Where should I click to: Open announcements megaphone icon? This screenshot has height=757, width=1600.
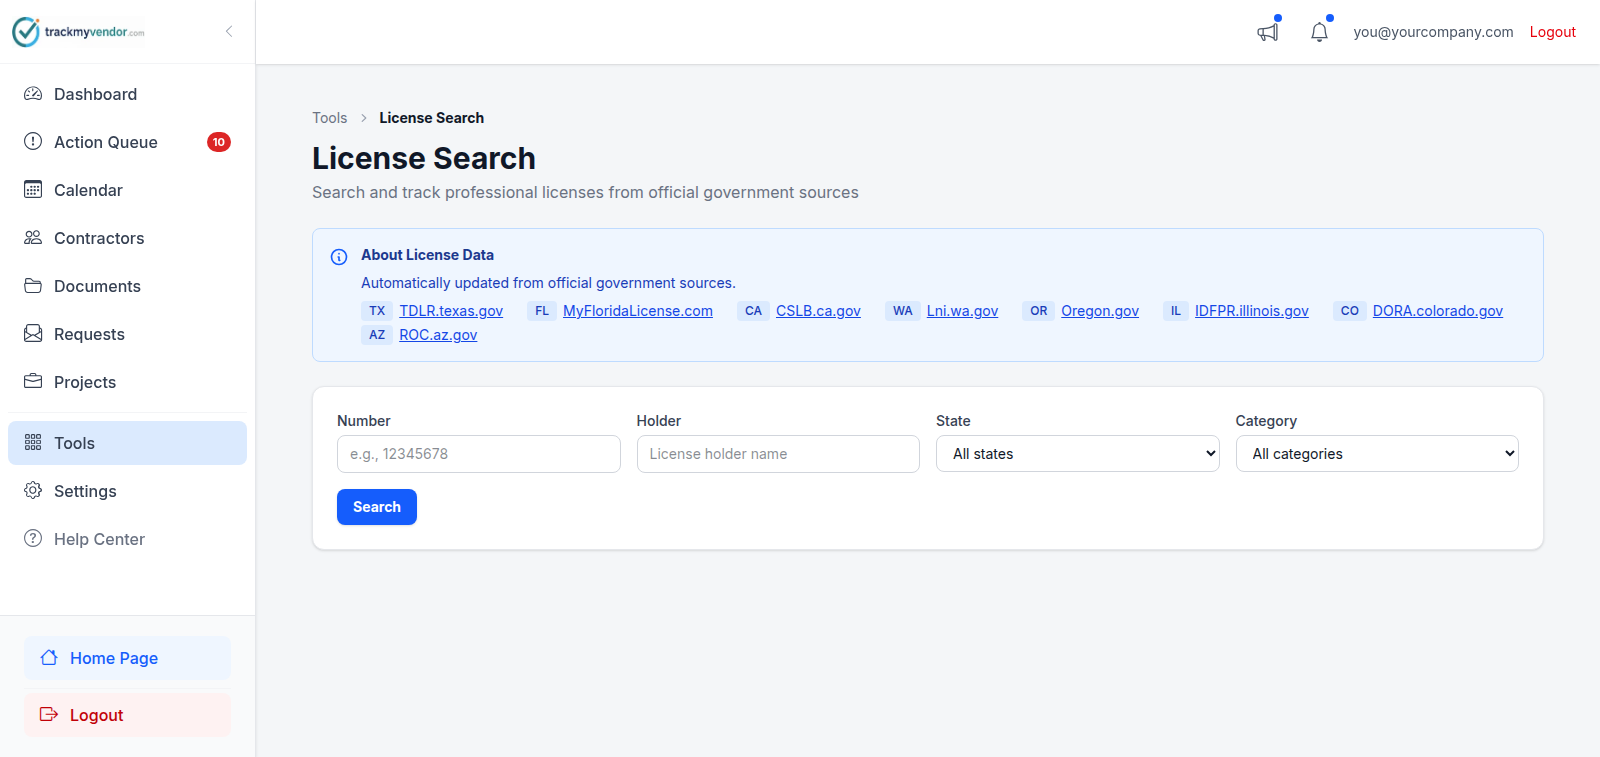(1268, 32)
